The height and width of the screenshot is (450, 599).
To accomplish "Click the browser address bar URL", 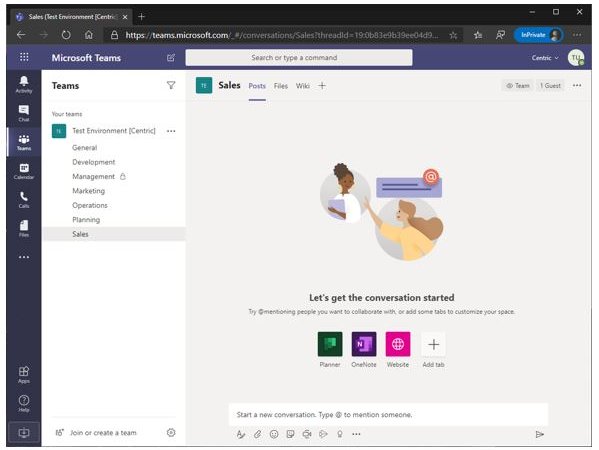I will coord(282,35).
